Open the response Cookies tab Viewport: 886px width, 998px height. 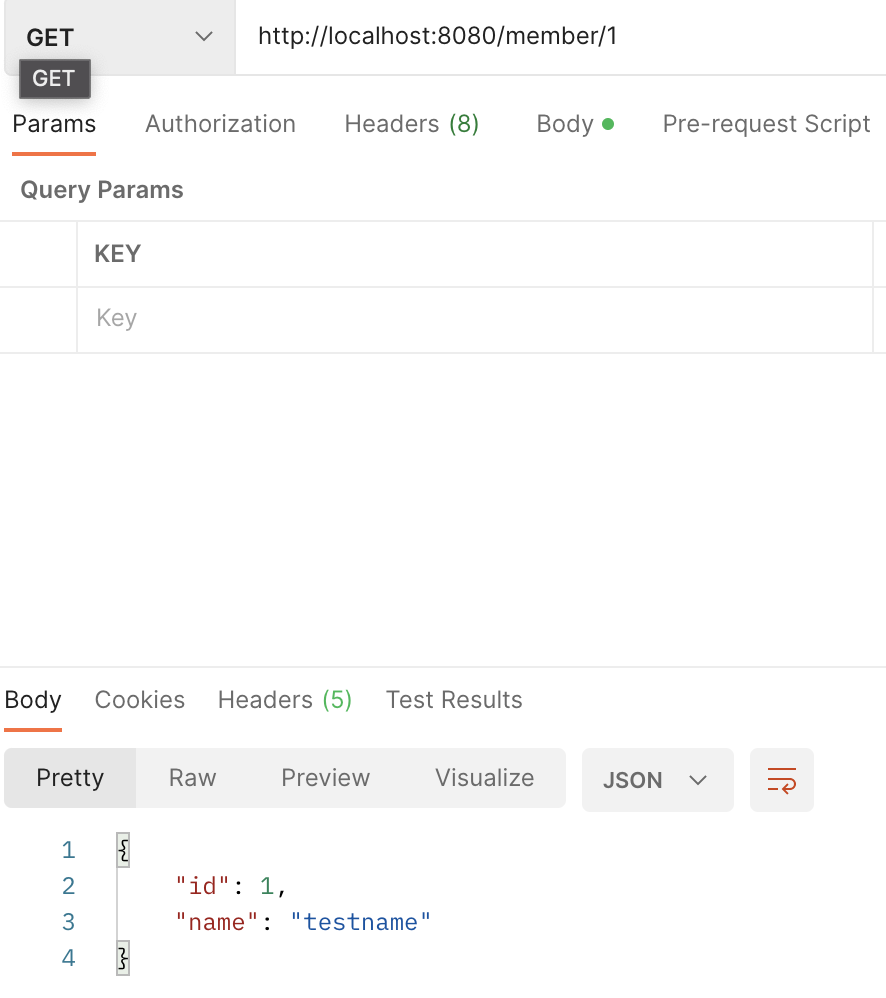(139, 699)
